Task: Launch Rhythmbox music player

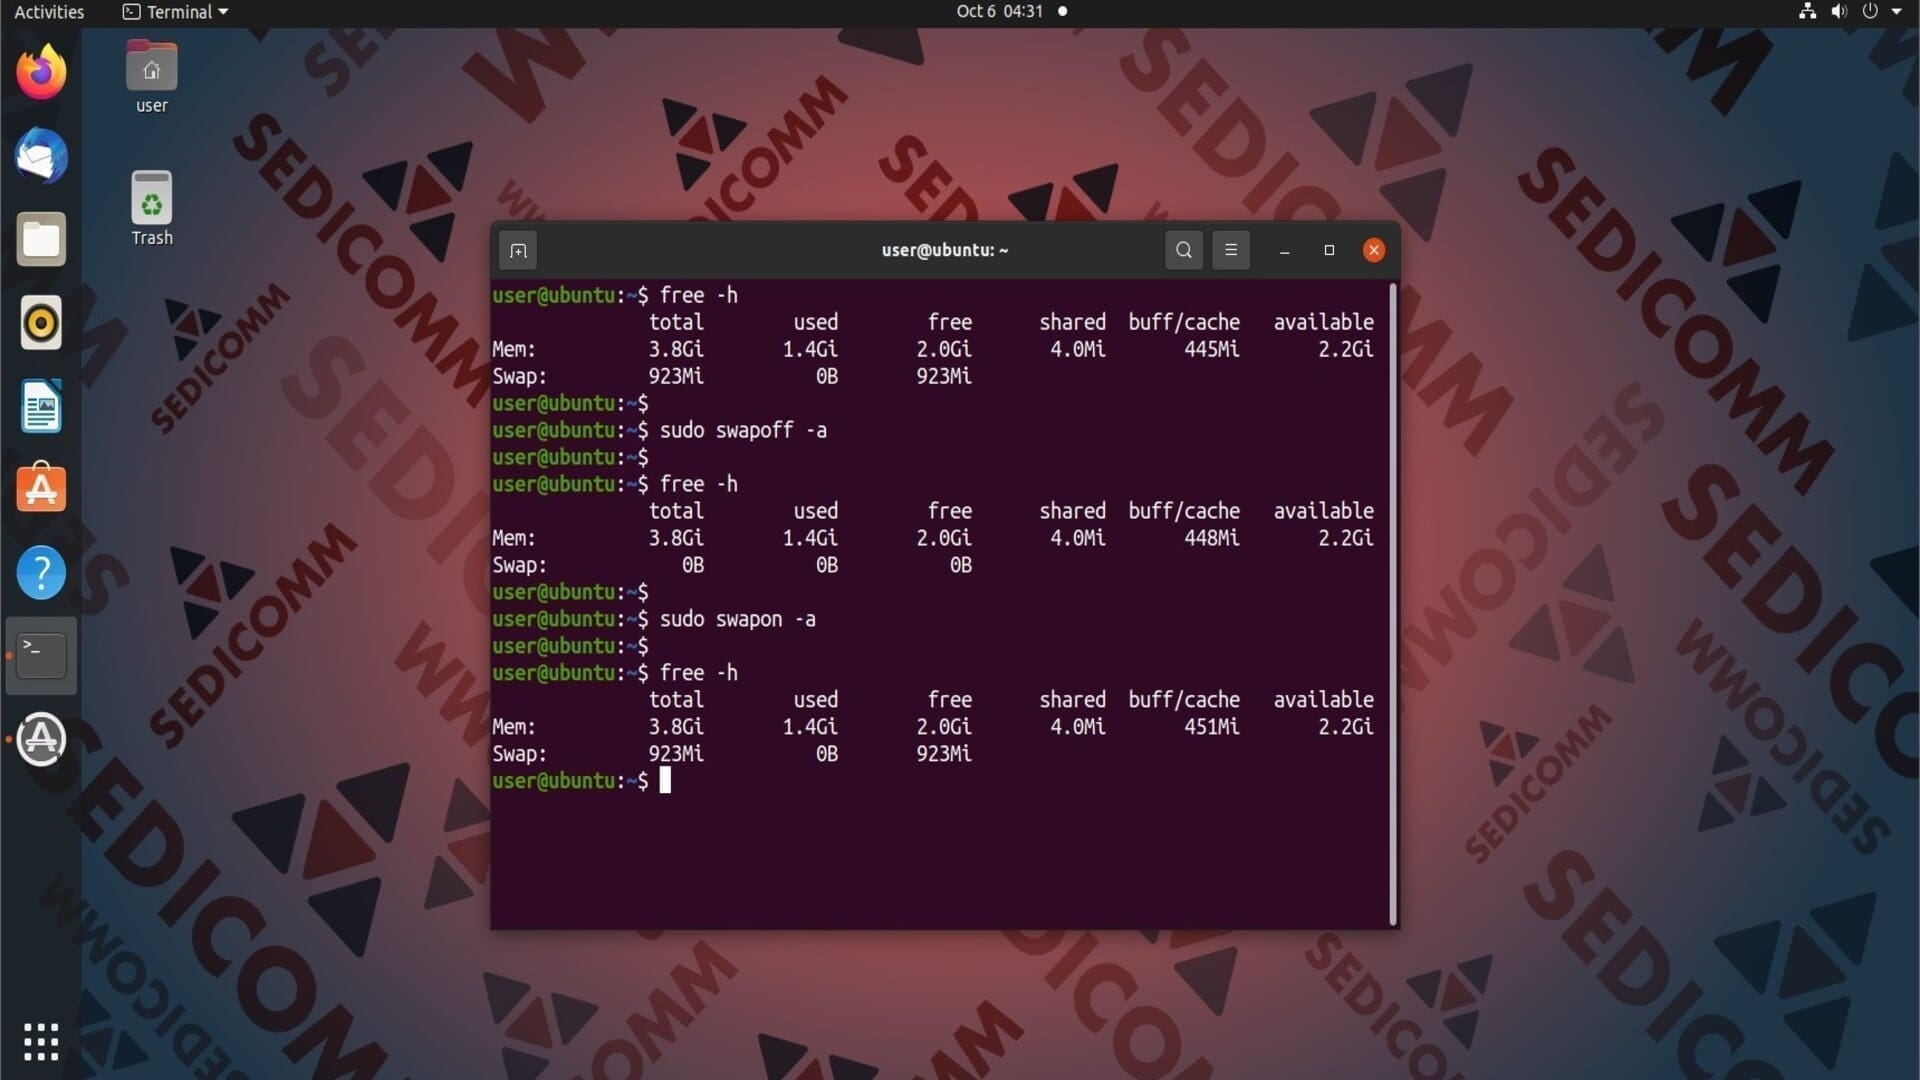Action: 41,323
